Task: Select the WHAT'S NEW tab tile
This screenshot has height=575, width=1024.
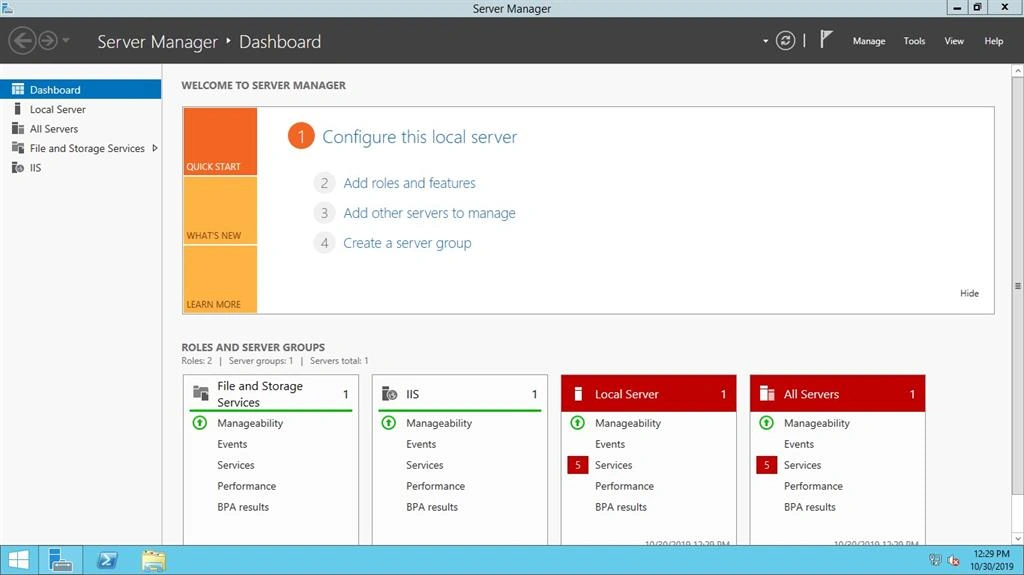Action: point(220,210)
